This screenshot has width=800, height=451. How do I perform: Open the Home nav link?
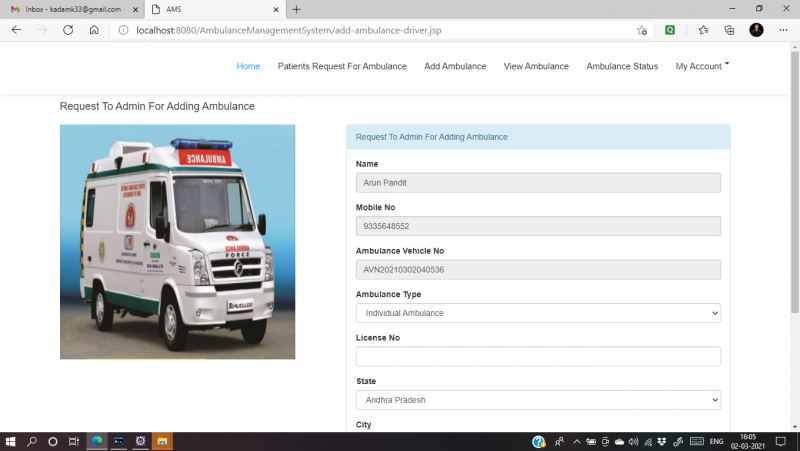248,66
